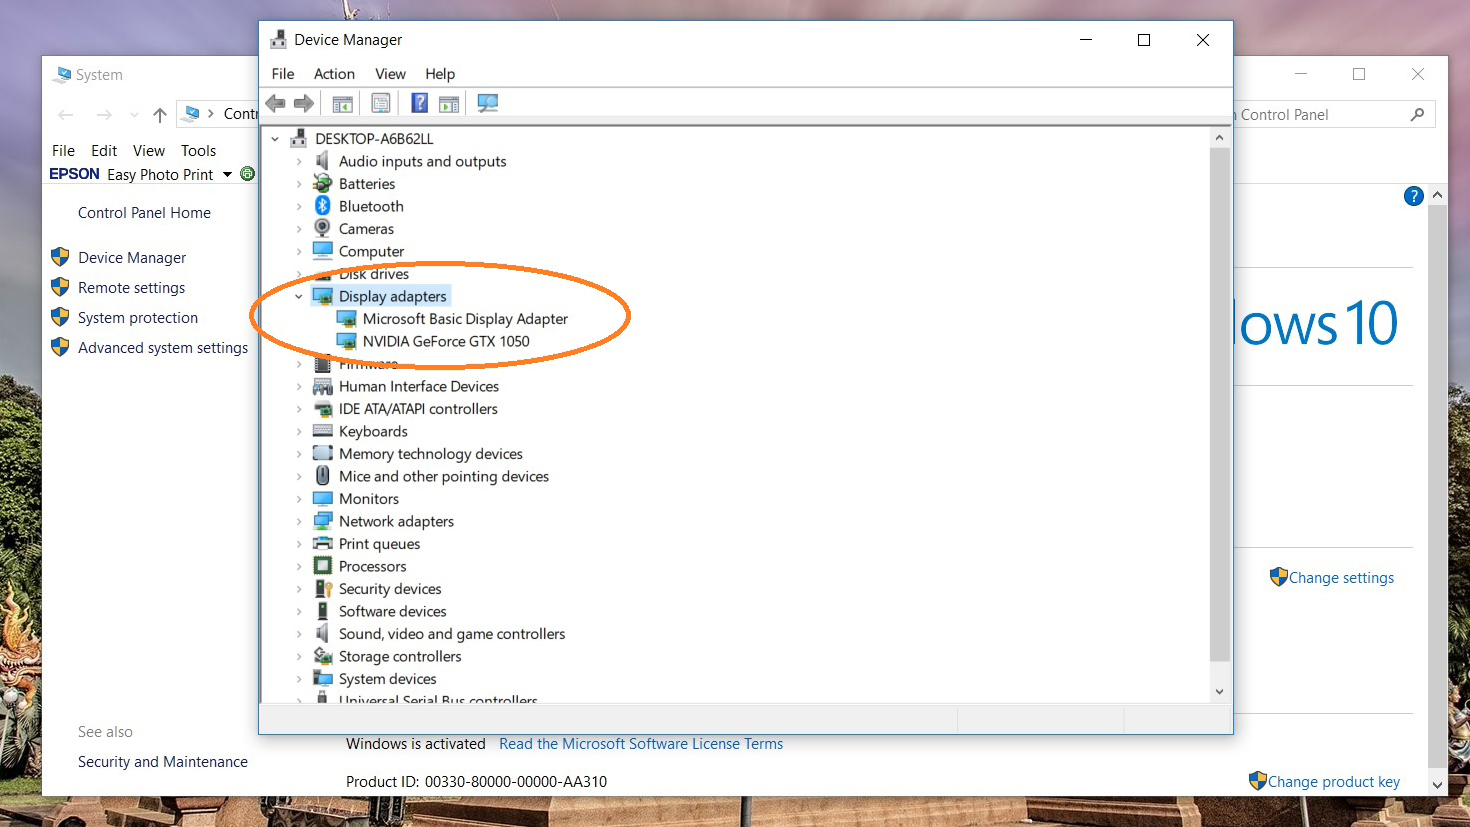The width and height of the screenshot is (1470, 827).
Task: Open Advanced system settings link
Action: coord(163,348)
